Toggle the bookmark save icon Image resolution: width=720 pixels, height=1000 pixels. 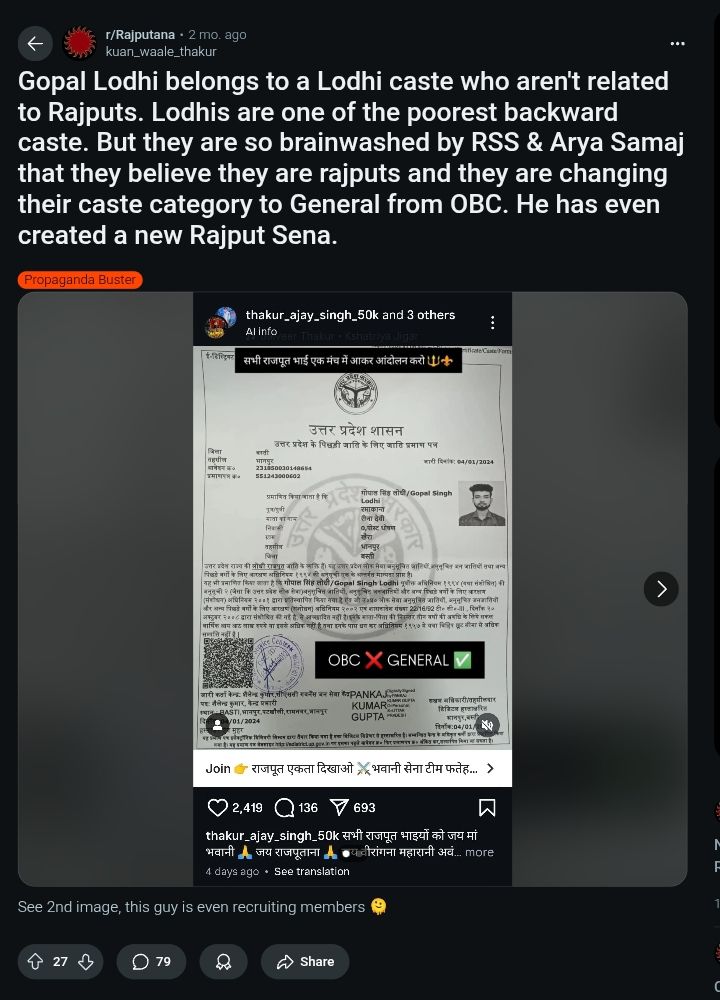click(487, 807)
